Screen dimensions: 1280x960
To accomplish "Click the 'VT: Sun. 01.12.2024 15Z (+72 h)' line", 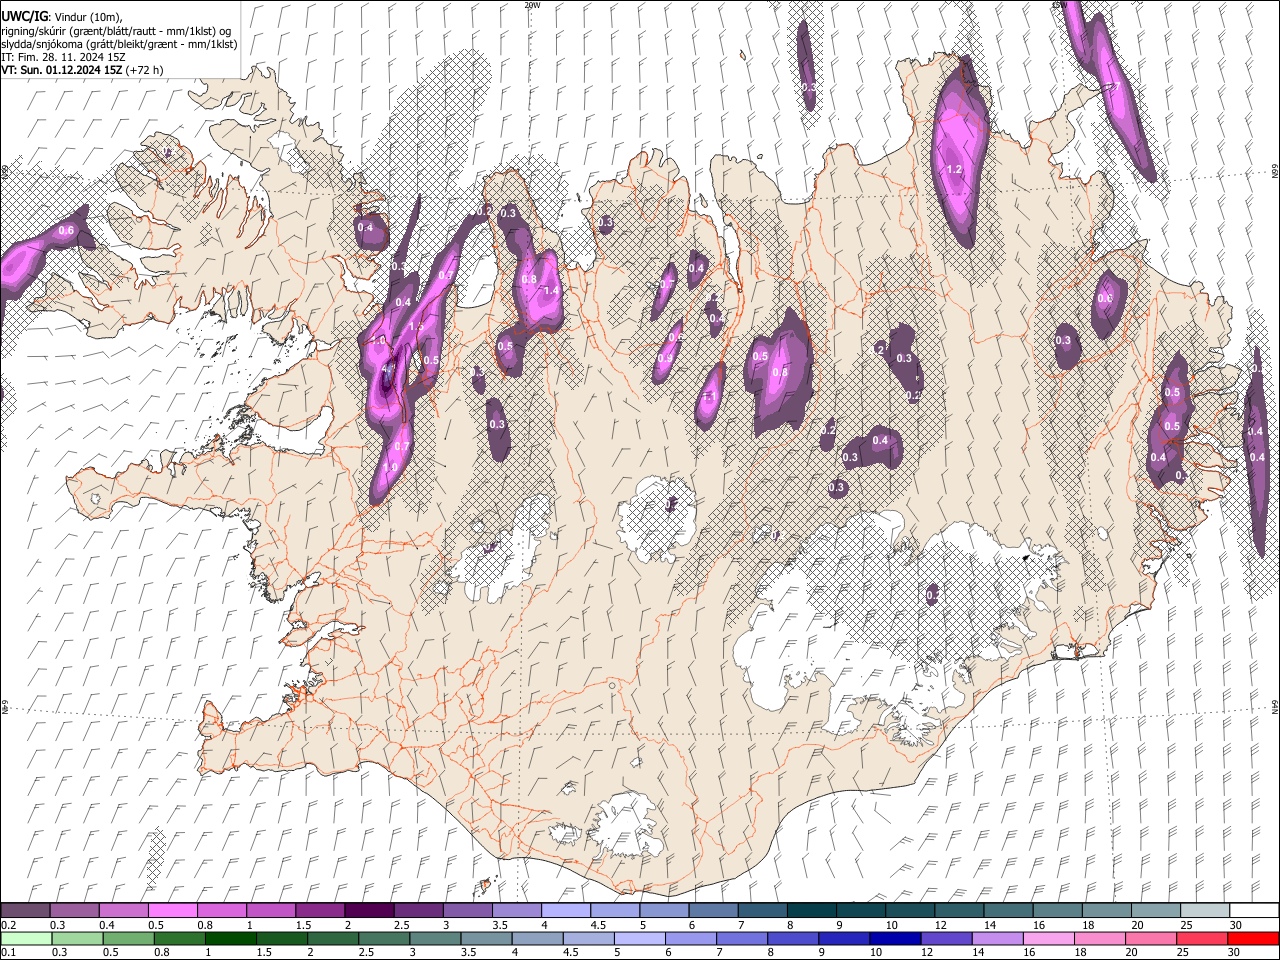I will [x=82, y=70].
